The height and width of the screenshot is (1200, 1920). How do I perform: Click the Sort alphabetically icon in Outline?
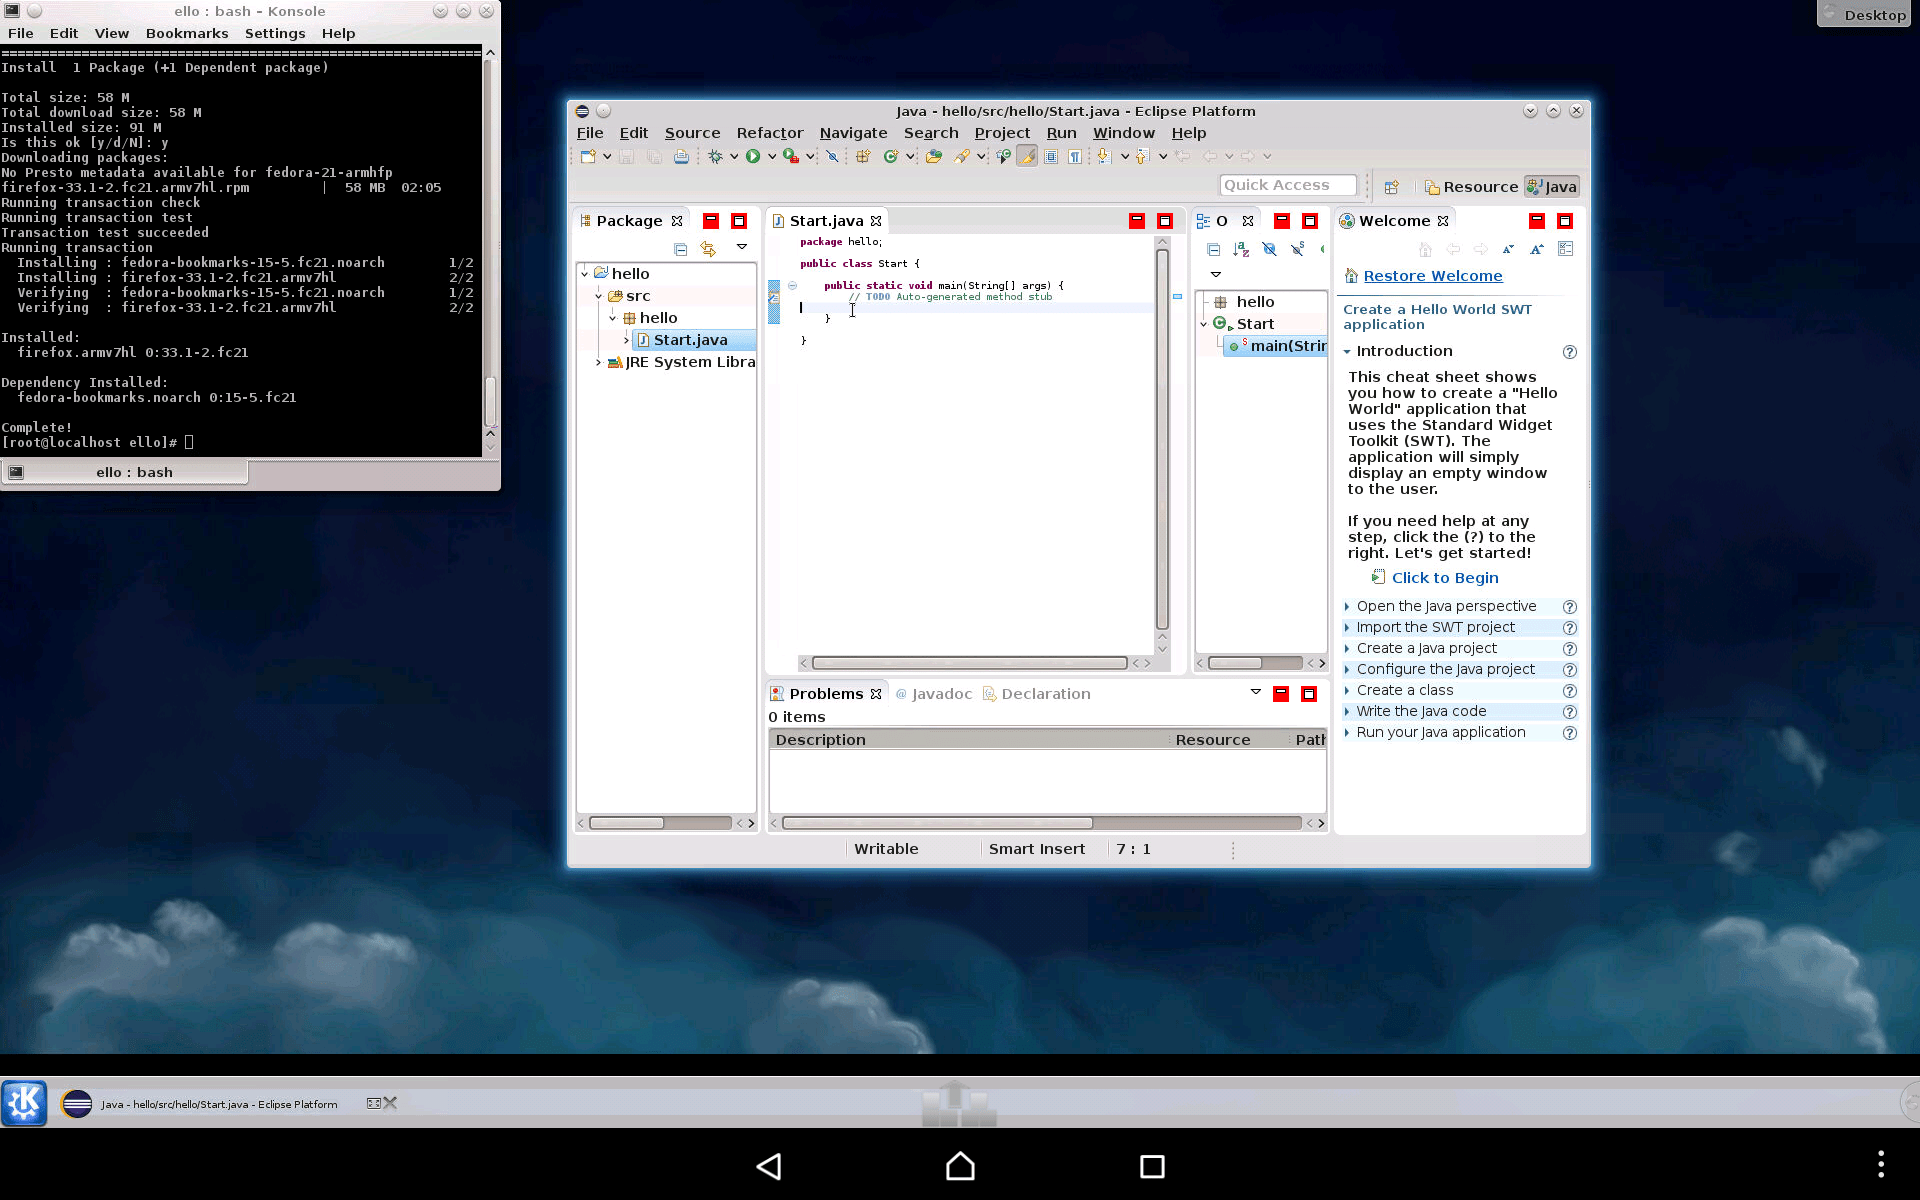pyautogui.click(x=1241, y=249)
